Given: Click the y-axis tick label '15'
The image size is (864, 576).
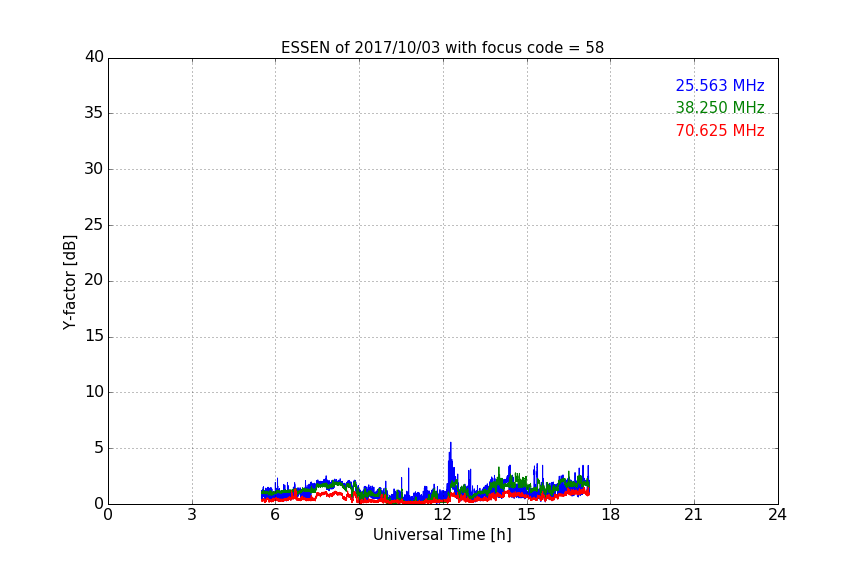Looking at the screenshot, I should 94,336.
